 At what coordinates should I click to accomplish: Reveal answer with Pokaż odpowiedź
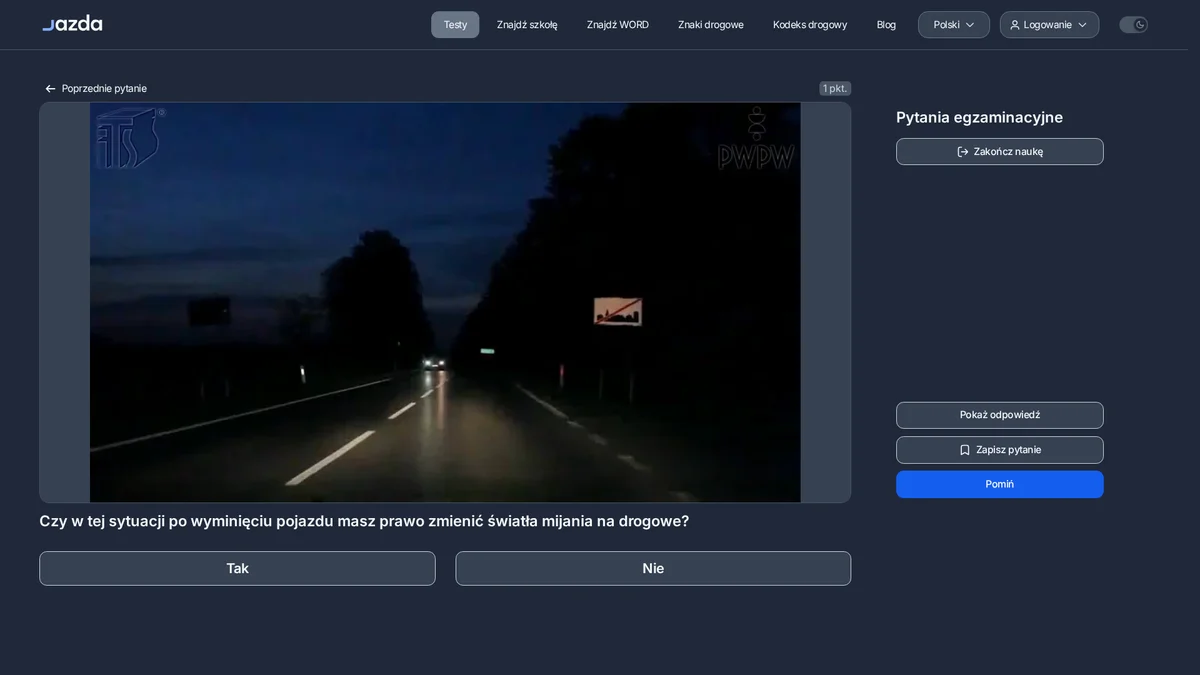tap(1000, 415)
